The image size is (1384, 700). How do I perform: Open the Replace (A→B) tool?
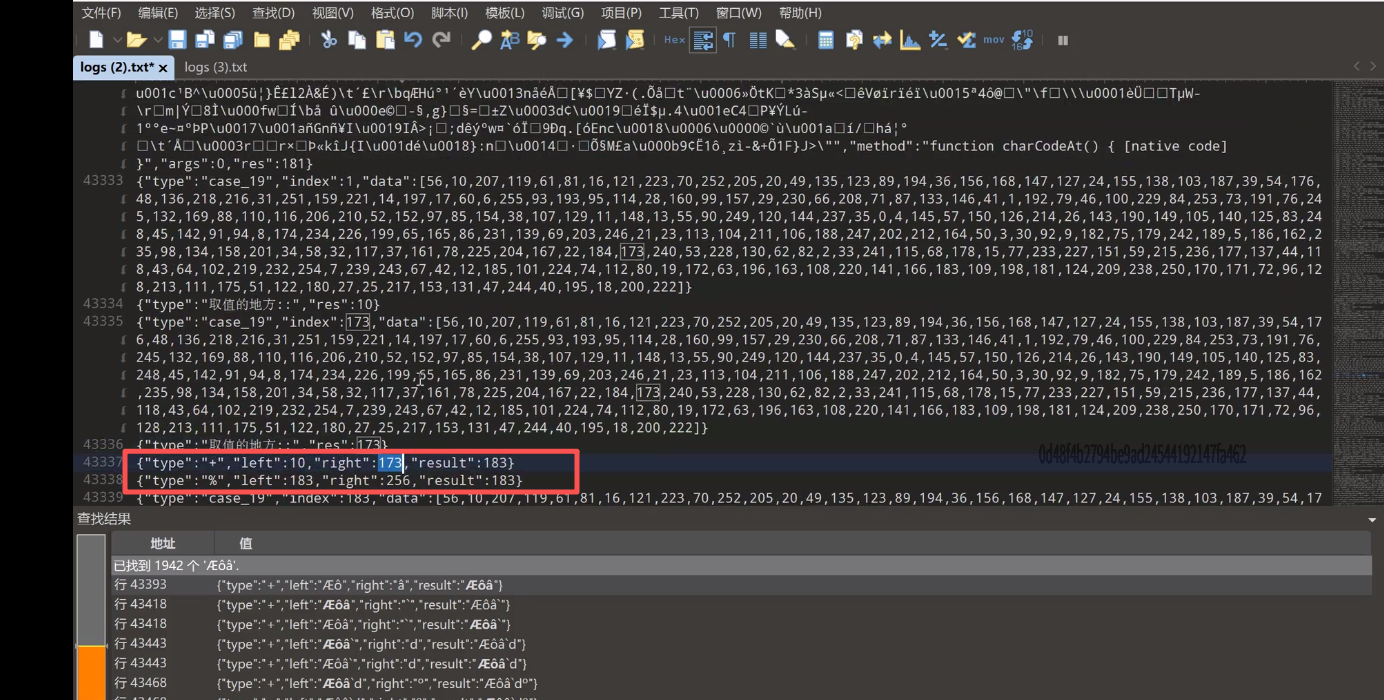tap(509, 40)
